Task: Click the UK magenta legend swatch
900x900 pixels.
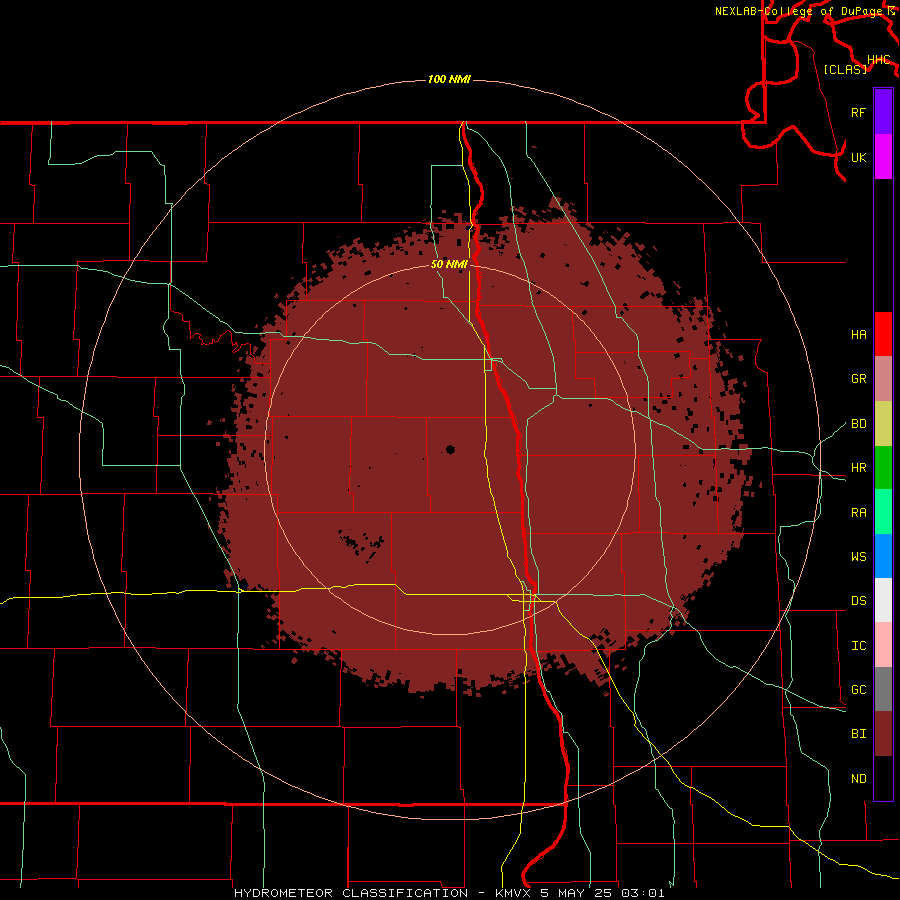Action: click(x=883, y=157)
